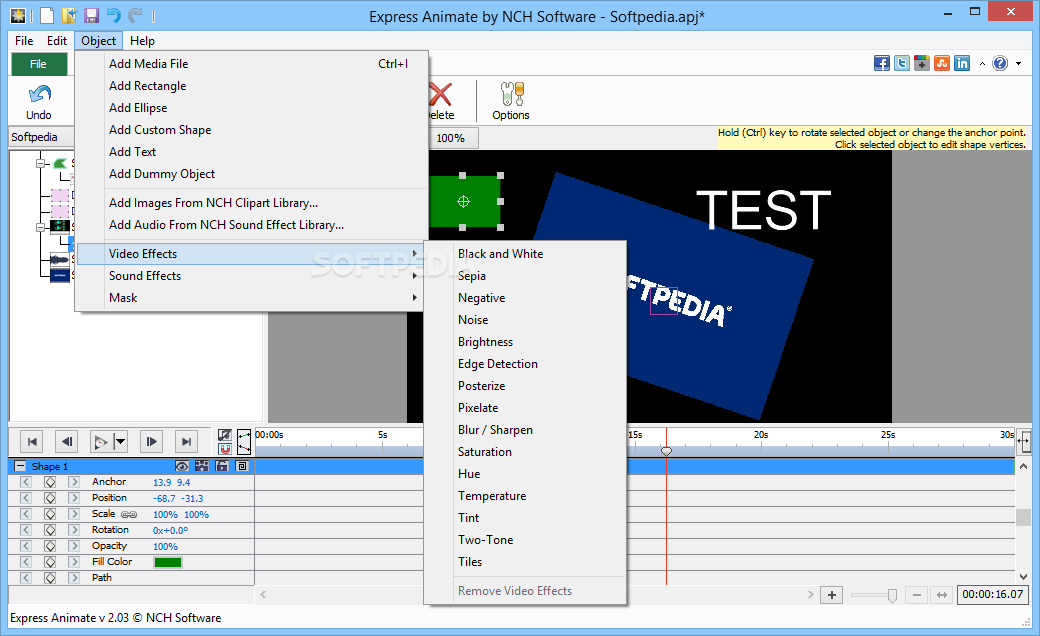Click the blue Help question mark icon
1040x636 pixels.
point(1000,63)
